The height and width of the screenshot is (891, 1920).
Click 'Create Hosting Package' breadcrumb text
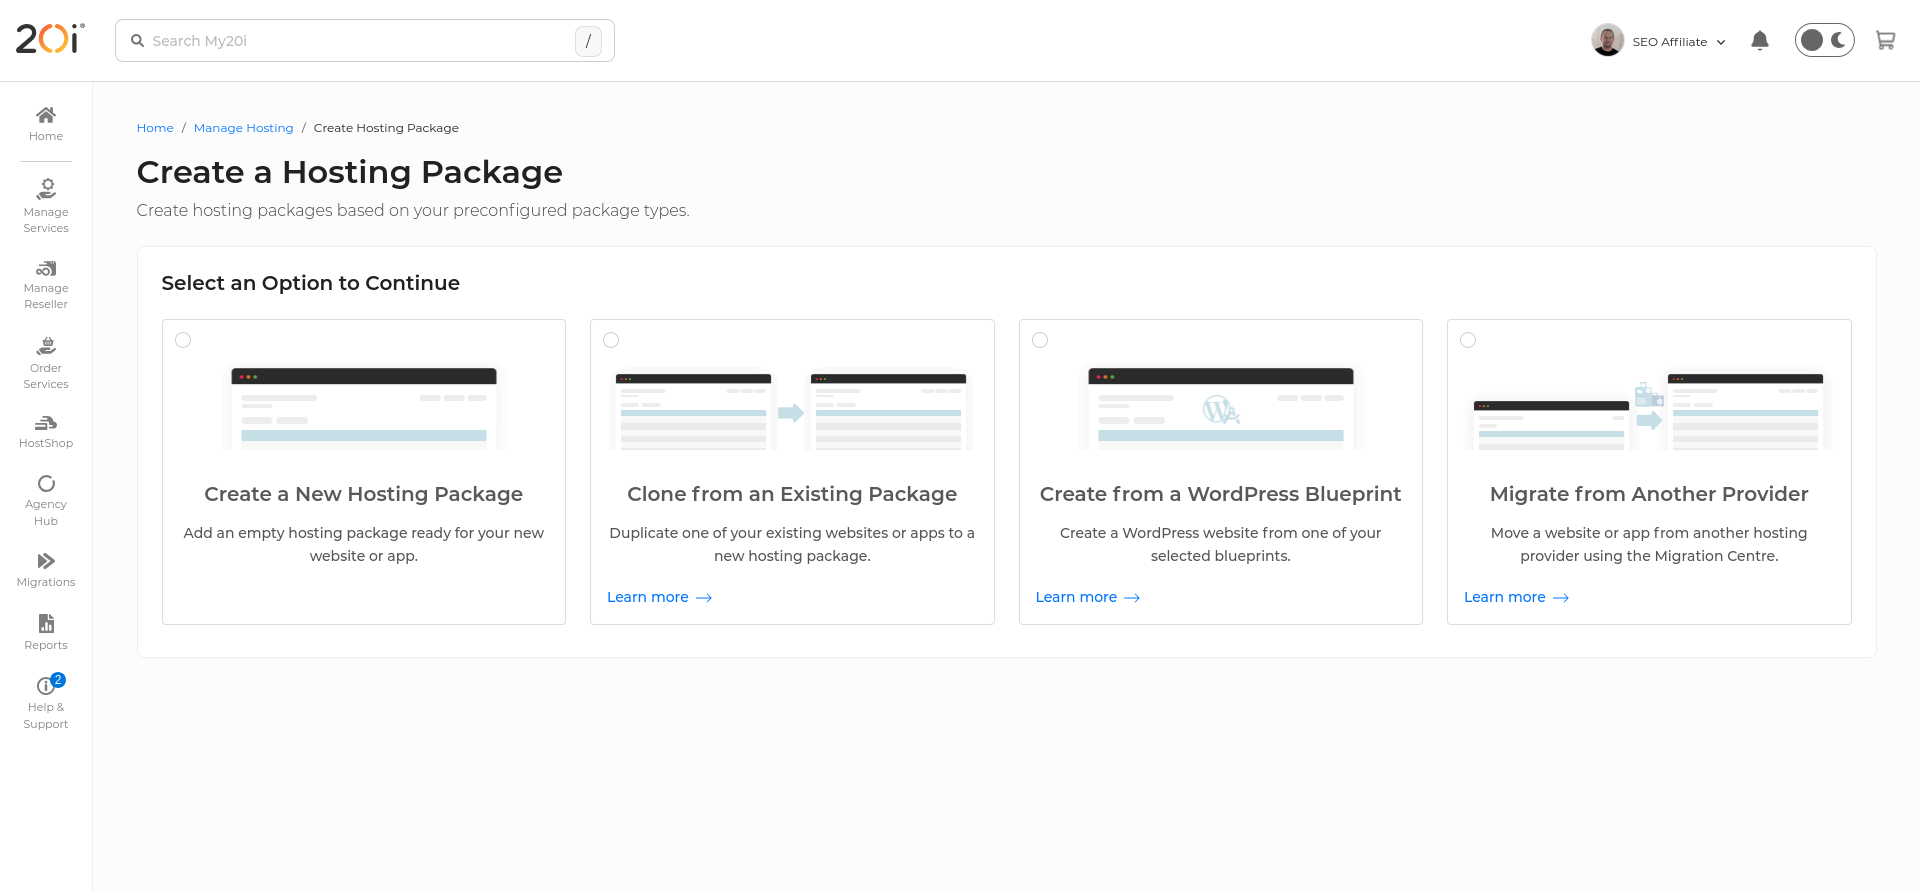(386, 128)
